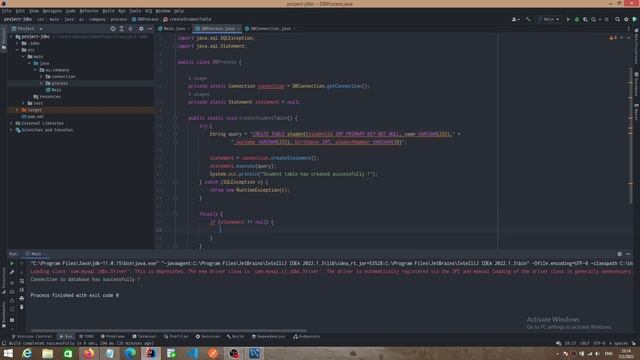Screen dimensions: 640x360
Task: Open the Problems tool window
Action: (113, 336)
